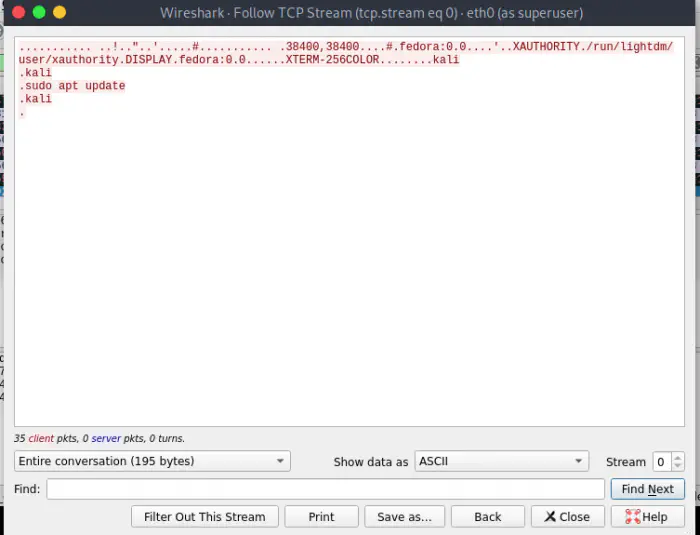
Task: Print the TCP stream contents
Action: tap(321, 517)
